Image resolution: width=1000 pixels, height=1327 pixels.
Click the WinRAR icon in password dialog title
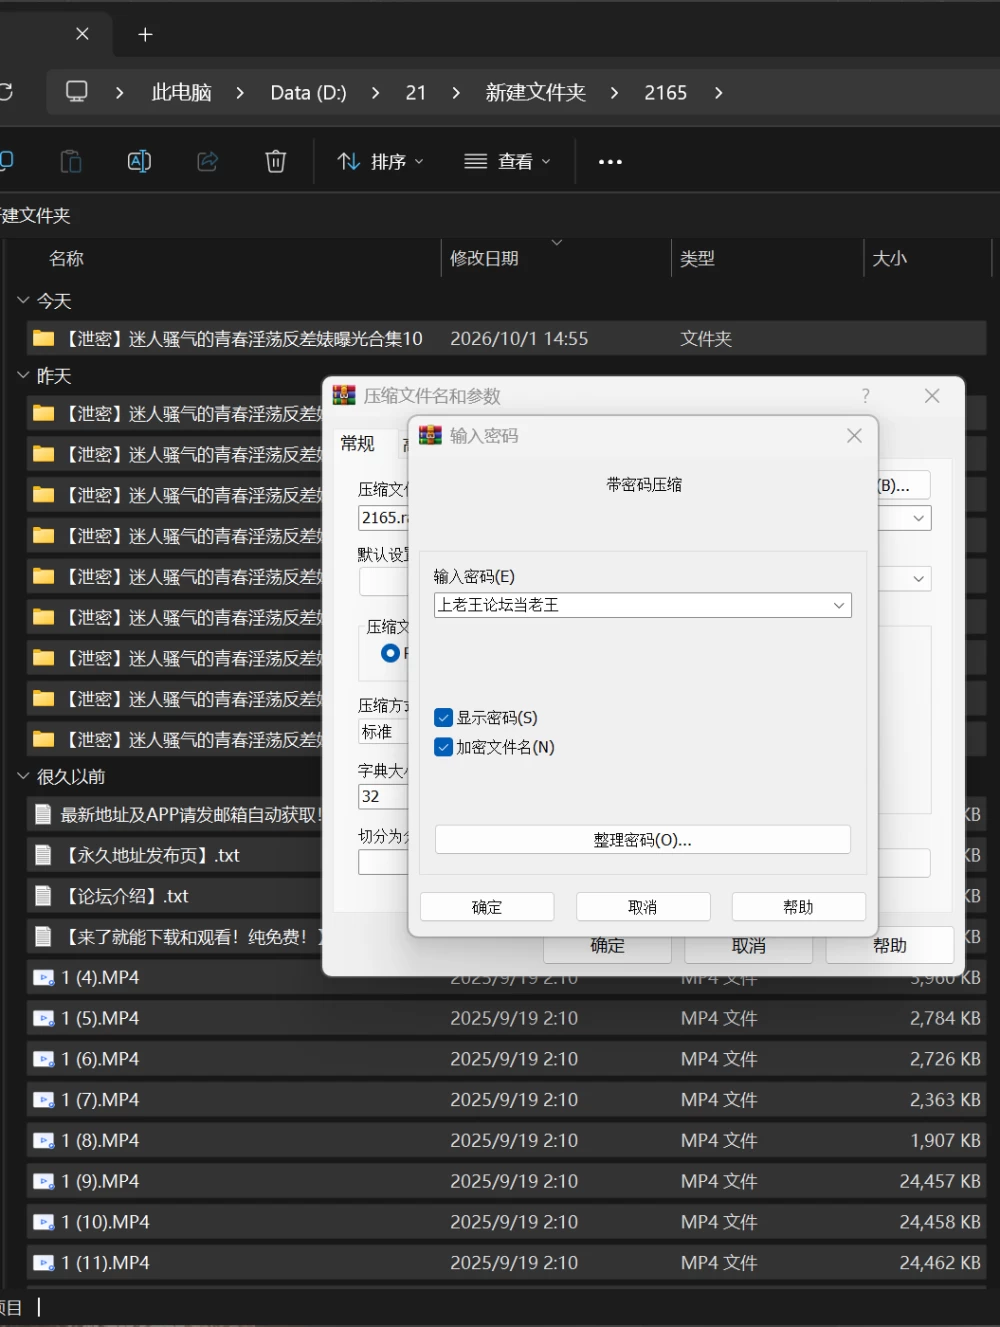click(x=430, y=435)
